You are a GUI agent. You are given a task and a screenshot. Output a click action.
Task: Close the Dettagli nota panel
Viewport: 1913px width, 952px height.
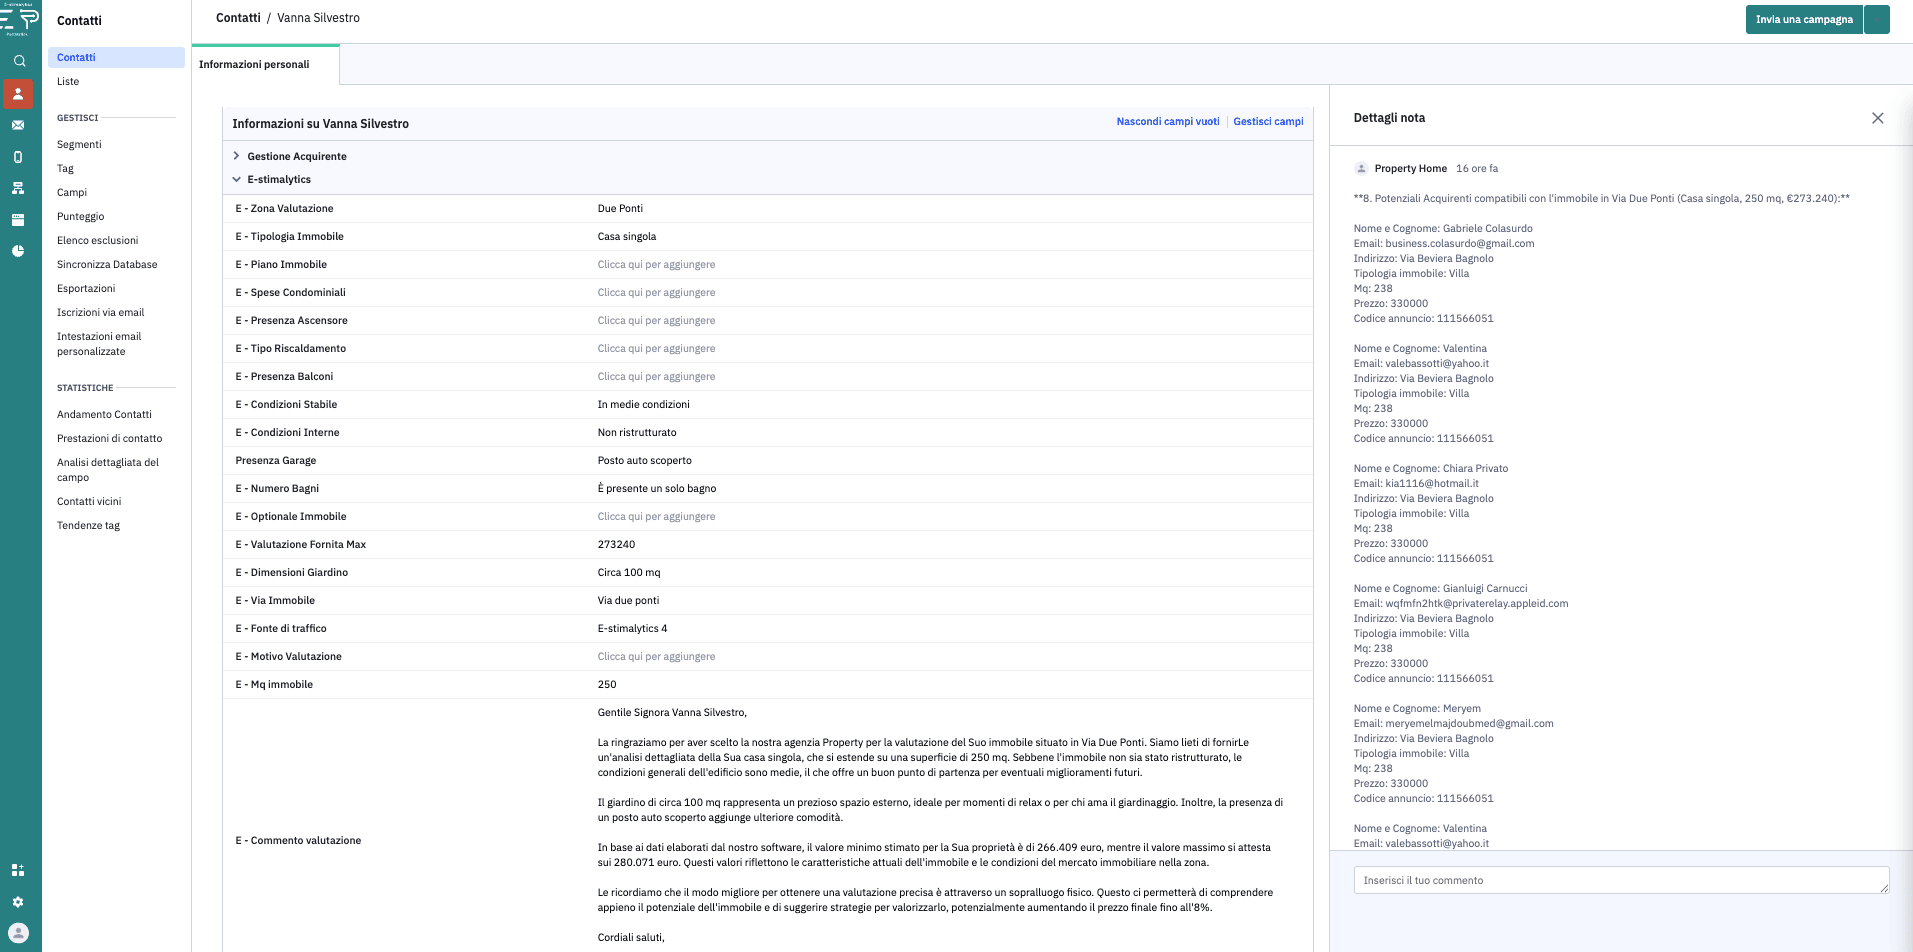point(1877,118)
